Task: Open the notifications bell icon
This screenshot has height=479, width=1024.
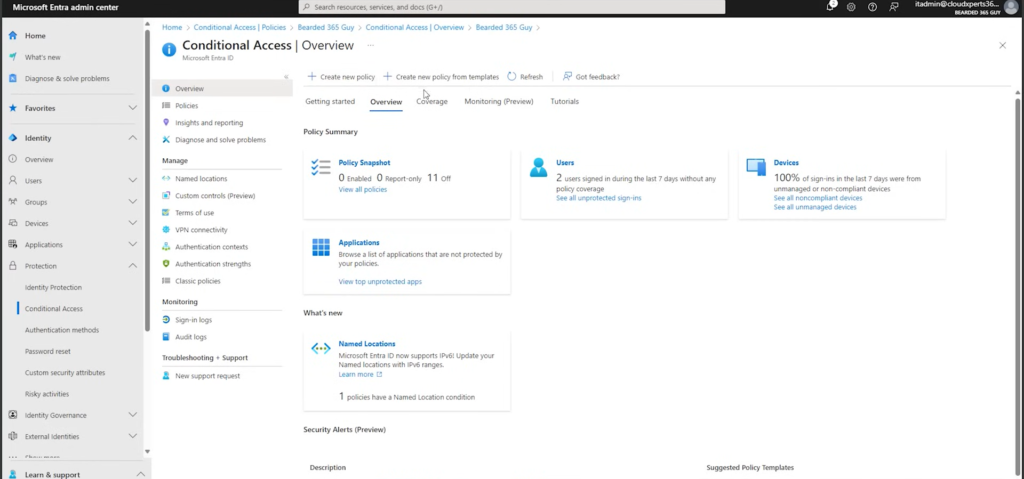Action: point(831,7)
